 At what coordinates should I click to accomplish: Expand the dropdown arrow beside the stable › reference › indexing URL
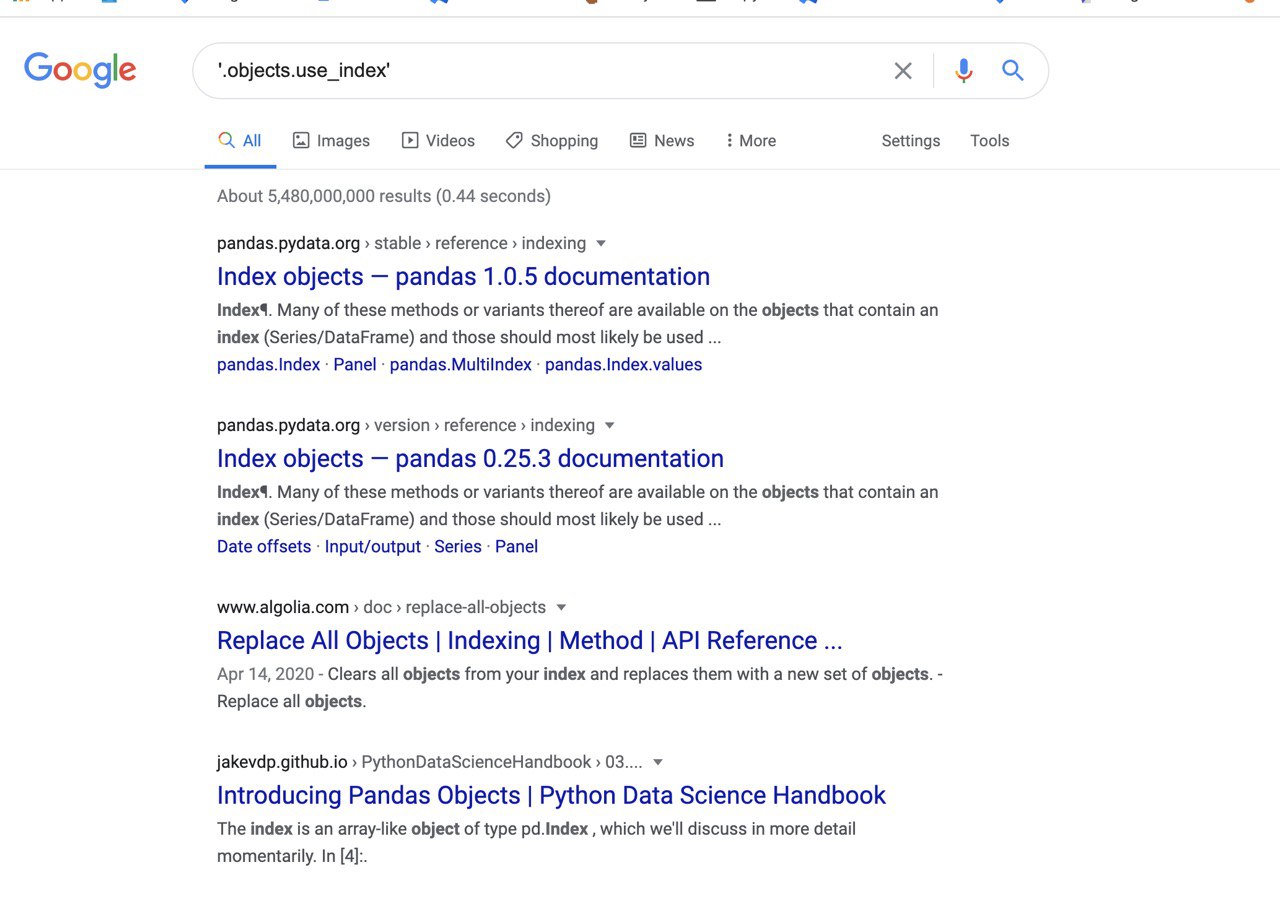point(601,243)
